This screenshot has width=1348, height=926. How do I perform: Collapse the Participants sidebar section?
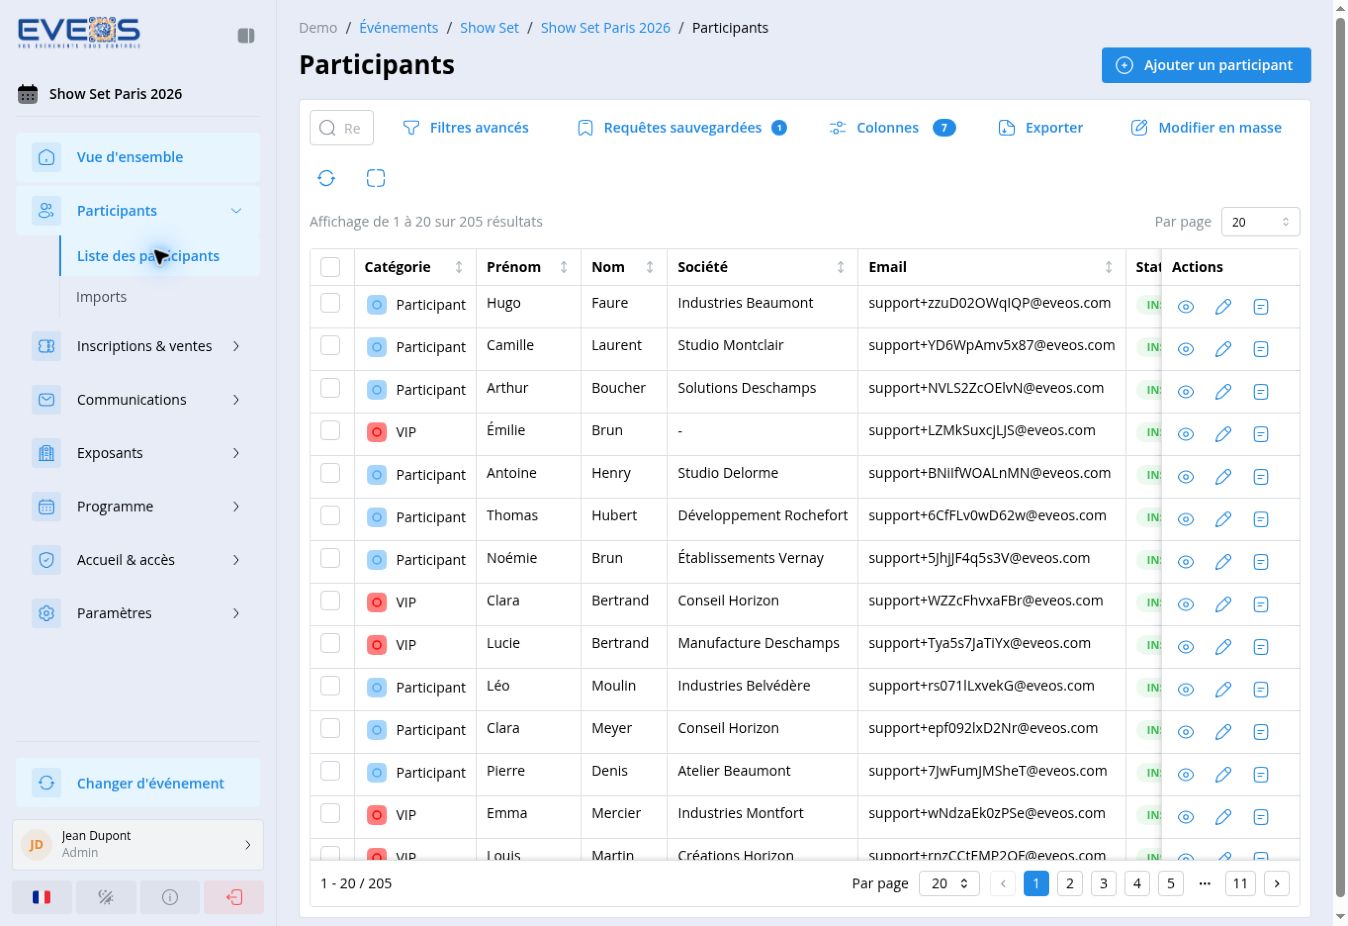click(x=138, y=211)
